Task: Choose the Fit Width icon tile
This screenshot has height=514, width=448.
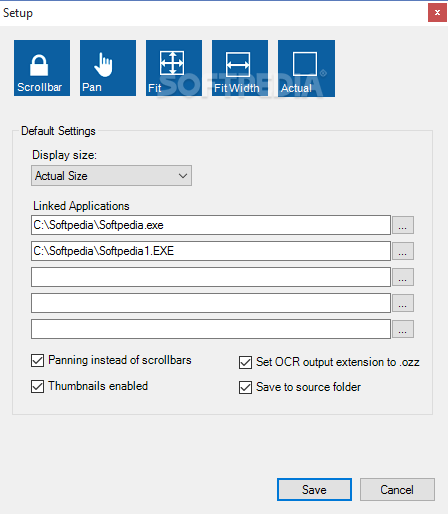Action: pyautogui.click(x=240, y=68)
